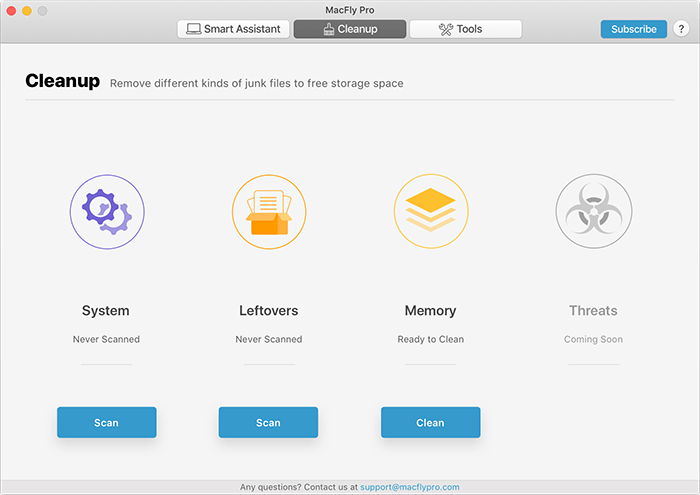This screenshot has width=700, height=495.
Task: Click the Leftovers heading label
Action: tap(269, 311)
